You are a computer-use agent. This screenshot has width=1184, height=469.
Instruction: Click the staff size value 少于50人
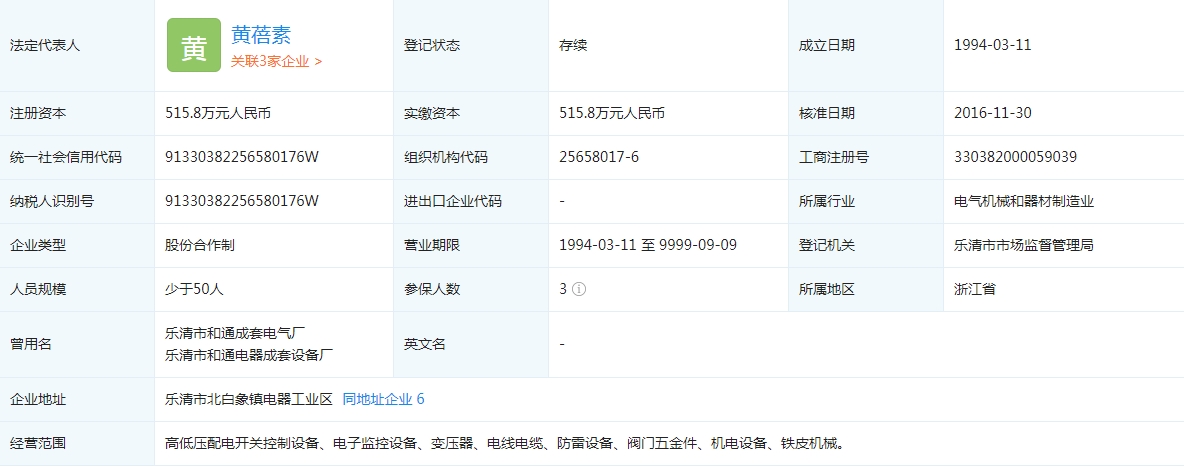(194, 289)
